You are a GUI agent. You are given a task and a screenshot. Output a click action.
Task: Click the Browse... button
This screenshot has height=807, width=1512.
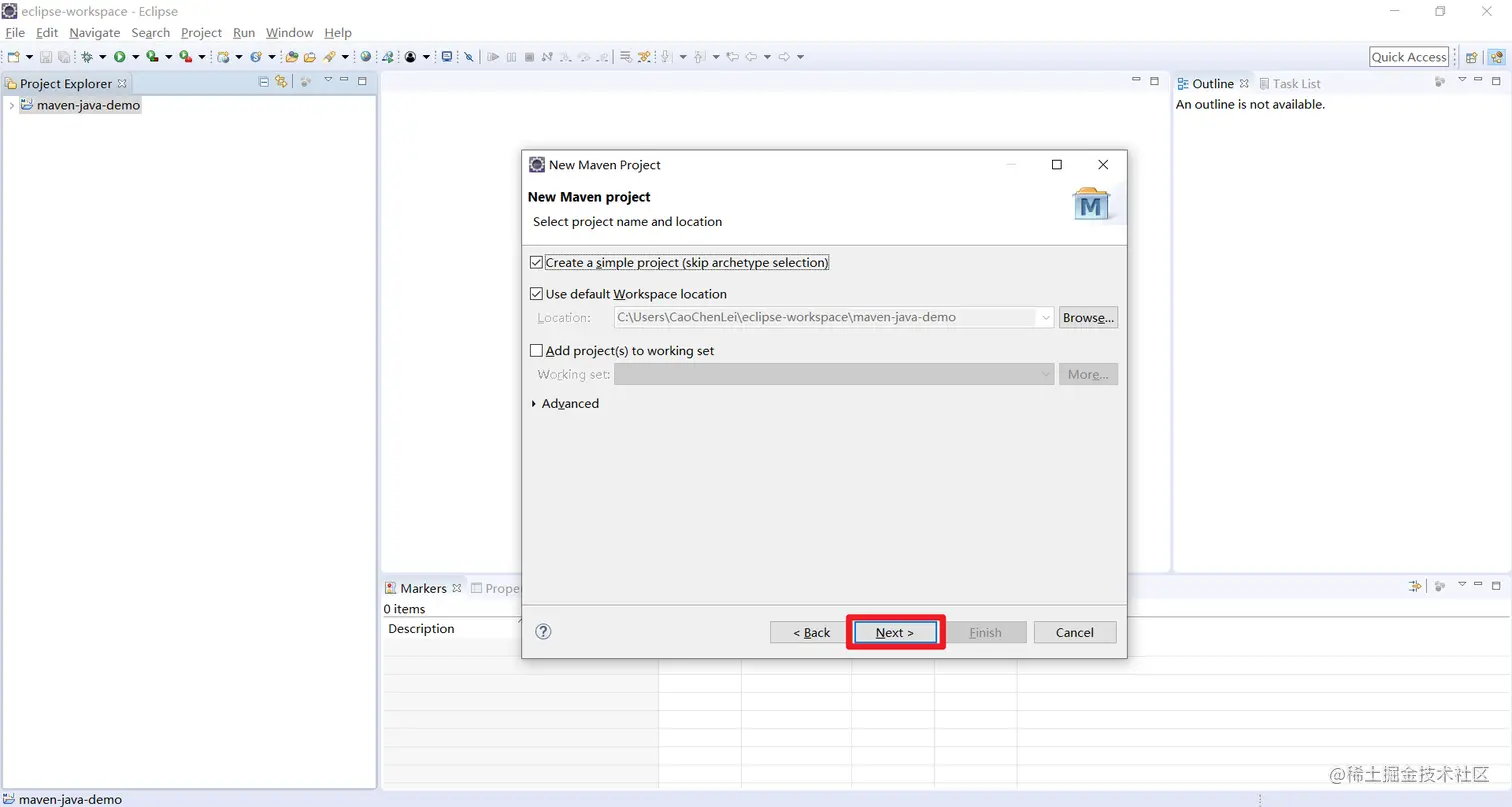(1089, 318)
